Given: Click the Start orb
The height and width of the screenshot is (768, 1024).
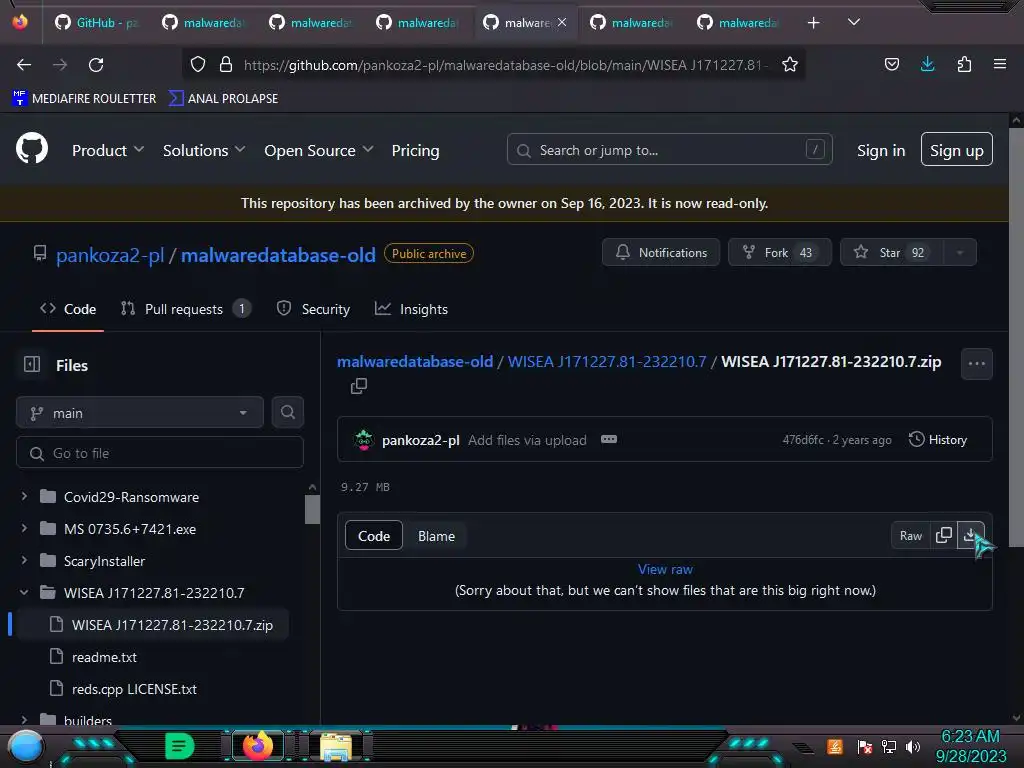Looking at the screenshot, I should point(26,747).
